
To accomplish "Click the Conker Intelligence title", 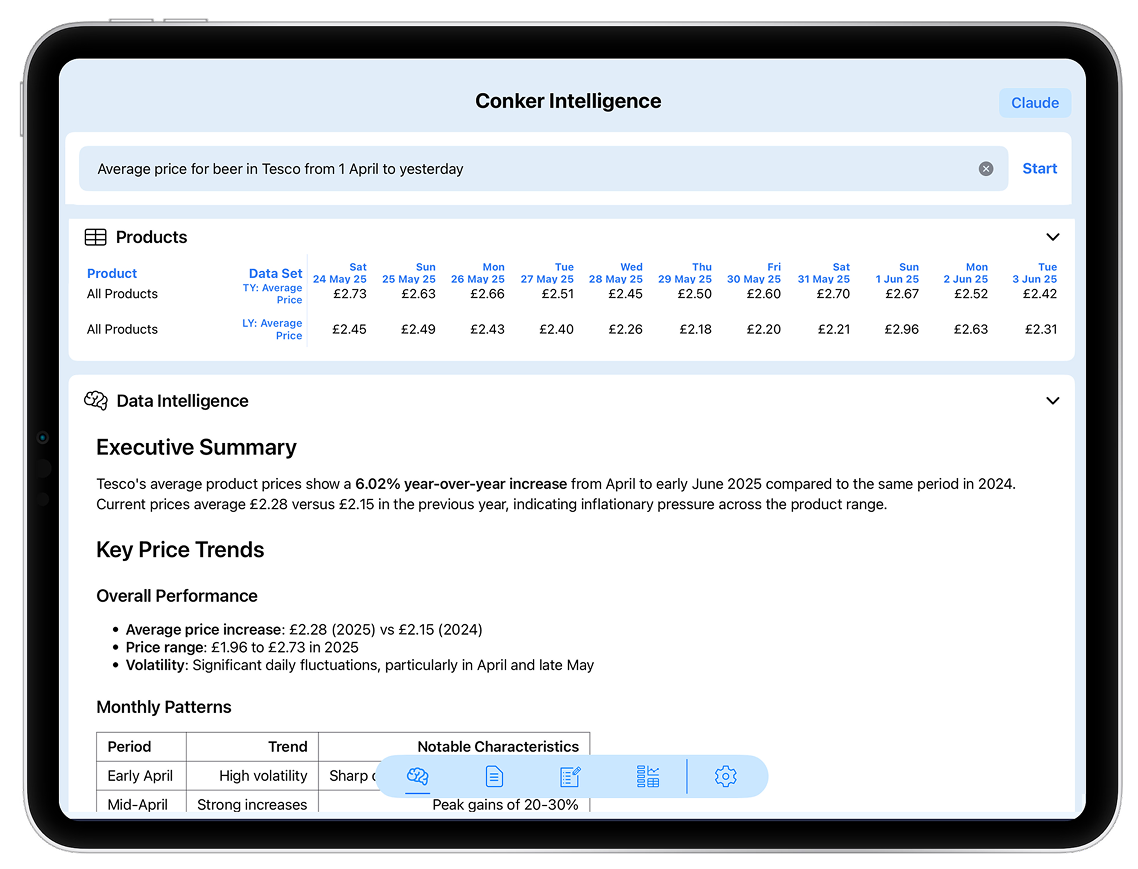I will coord(568,101).
